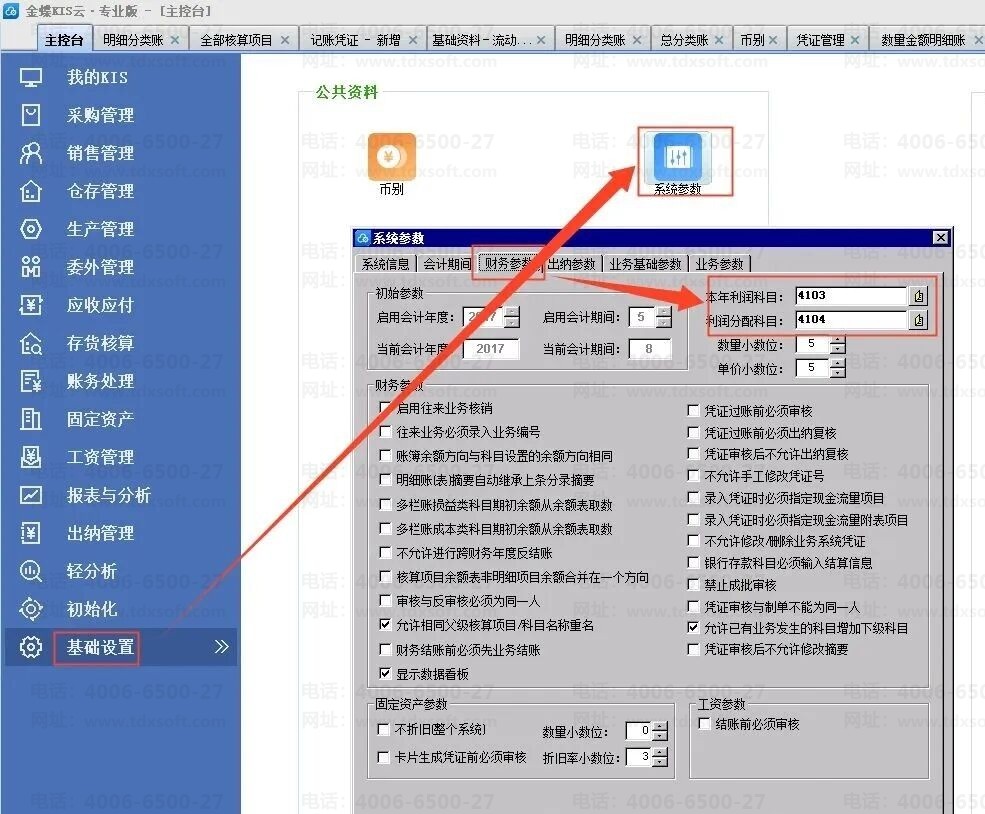The image size is (985, 814).
Task: Check 往来业务必须录入业务编号
Action: [386, 431]
